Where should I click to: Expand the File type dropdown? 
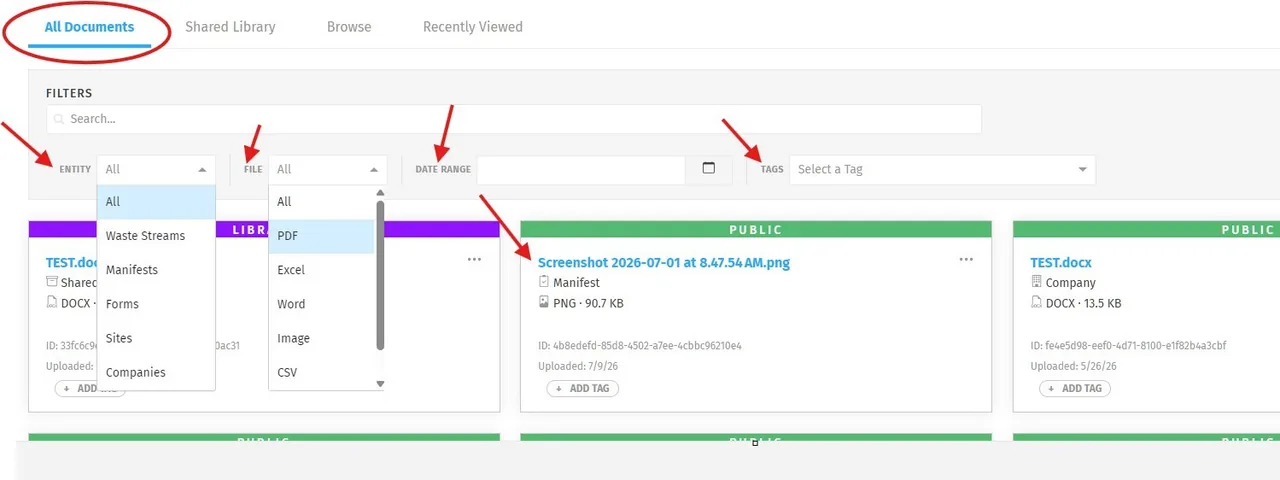pos(327,169)
